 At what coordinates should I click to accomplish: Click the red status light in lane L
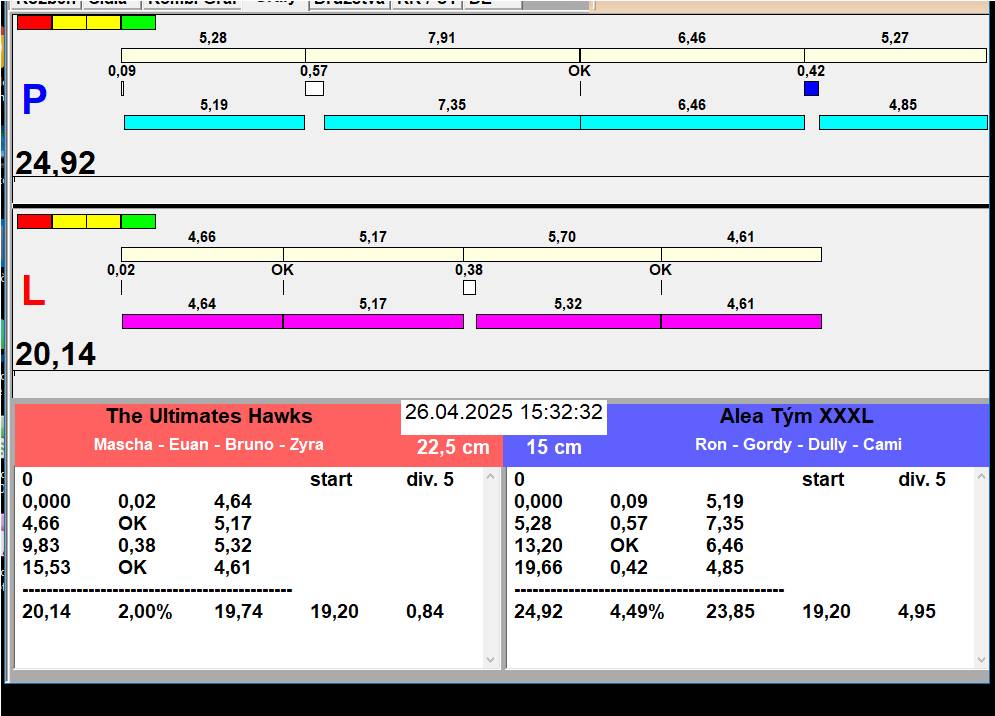pos(34,221)
